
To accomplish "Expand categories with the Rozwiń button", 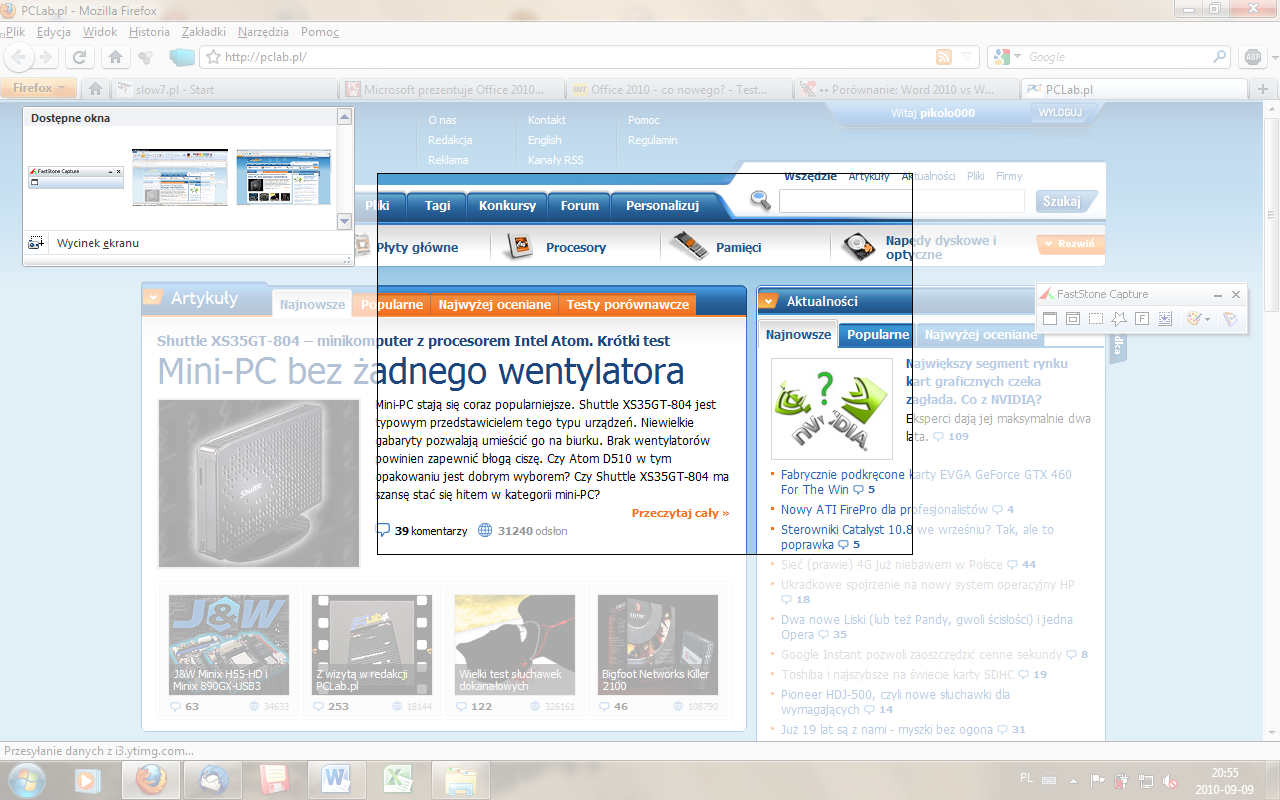I will click(x=1070, y=243).
